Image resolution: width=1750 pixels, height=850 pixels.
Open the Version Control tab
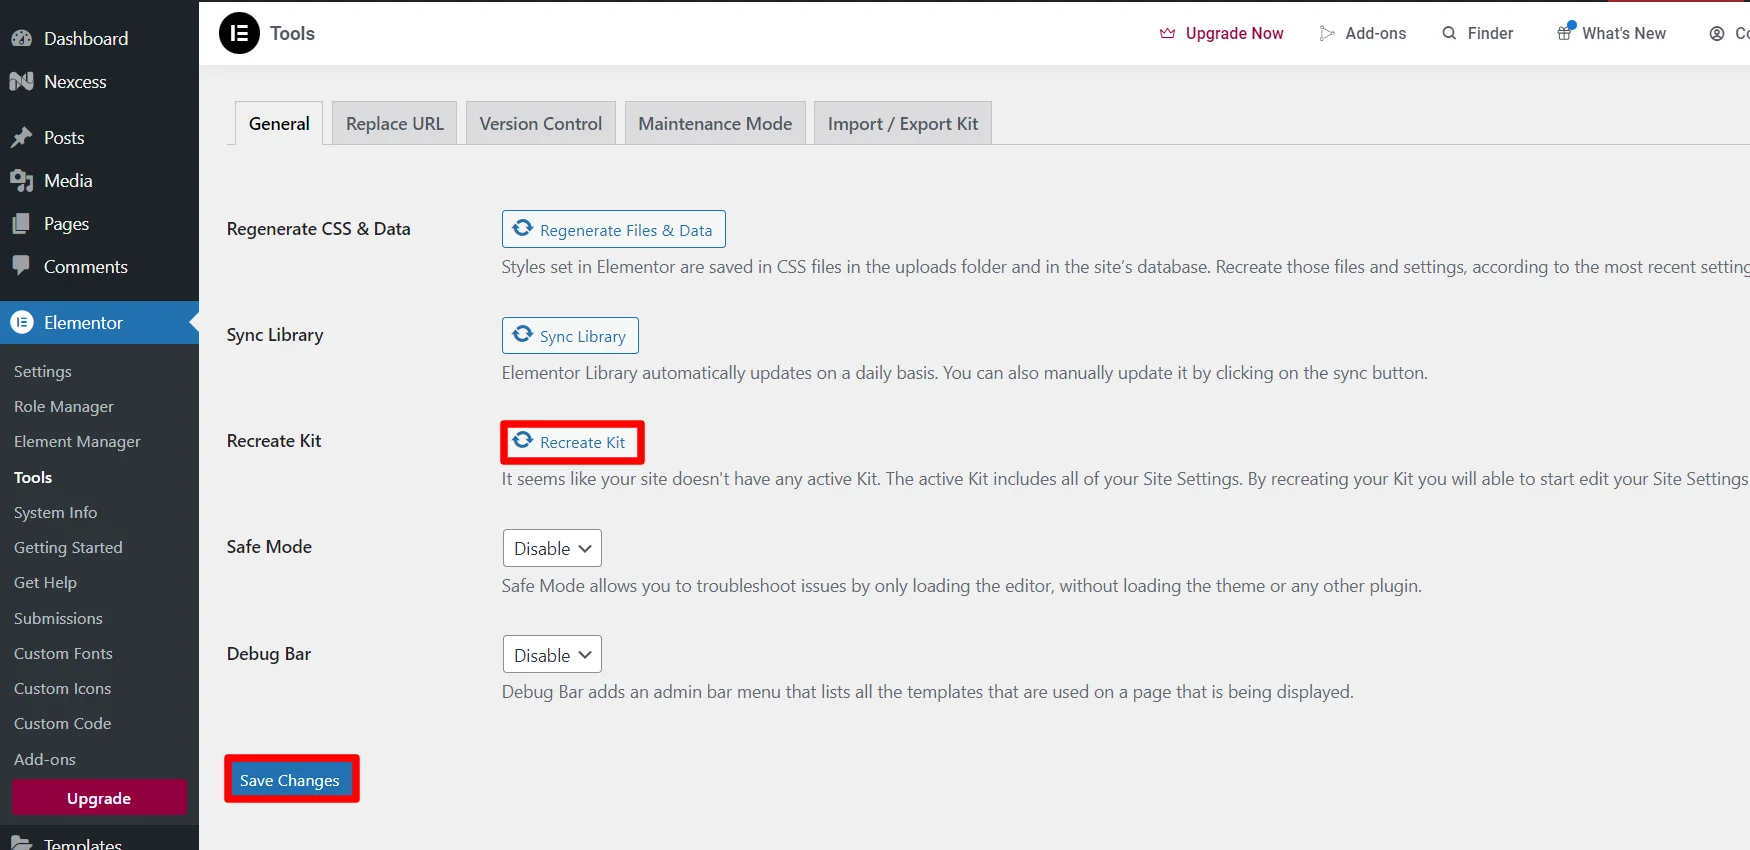541,123
